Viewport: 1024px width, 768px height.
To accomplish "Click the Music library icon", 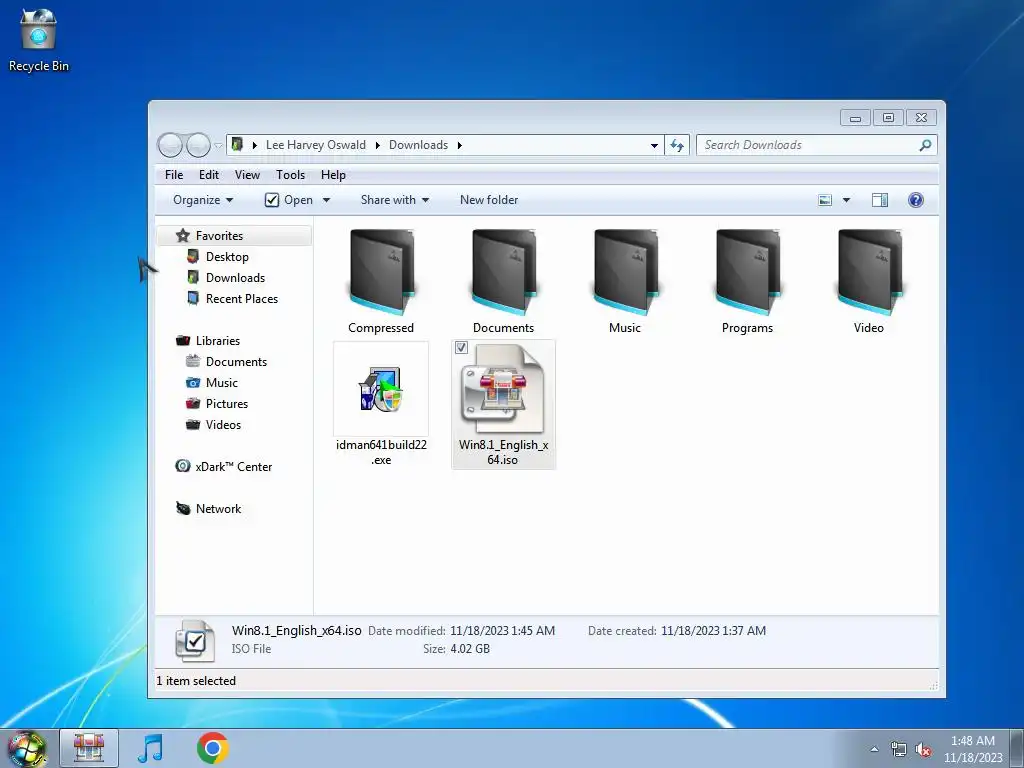I will point(193,383).
